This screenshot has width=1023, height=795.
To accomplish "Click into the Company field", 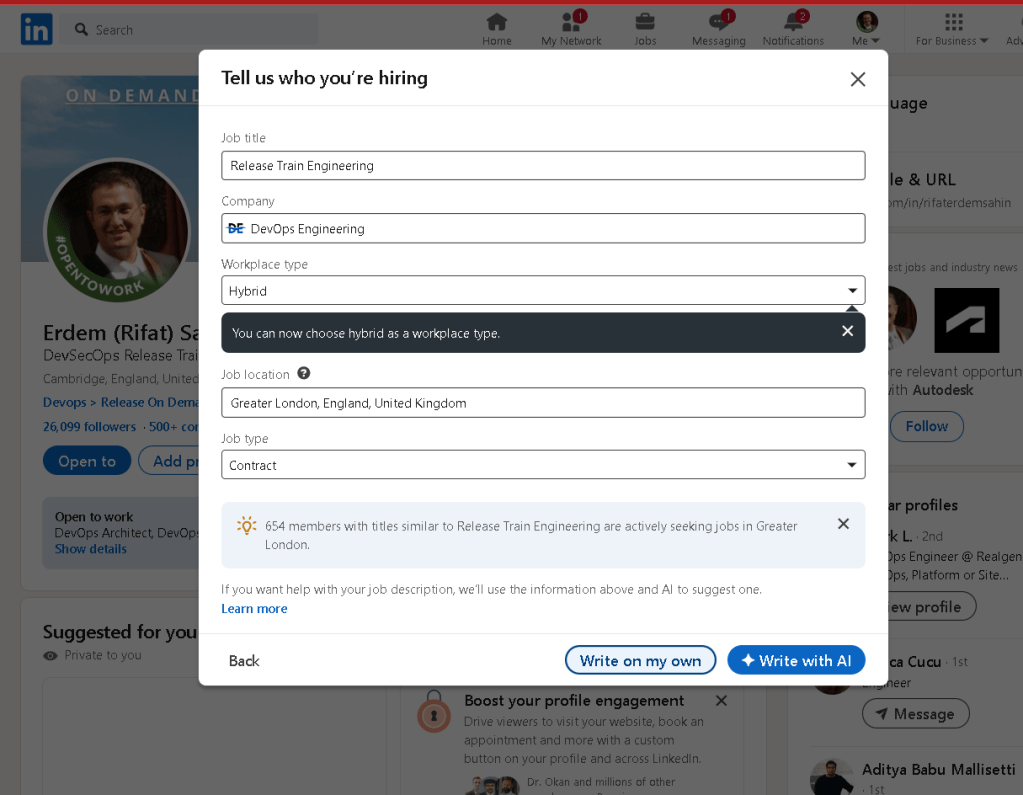I will click(x=543, y=228).
